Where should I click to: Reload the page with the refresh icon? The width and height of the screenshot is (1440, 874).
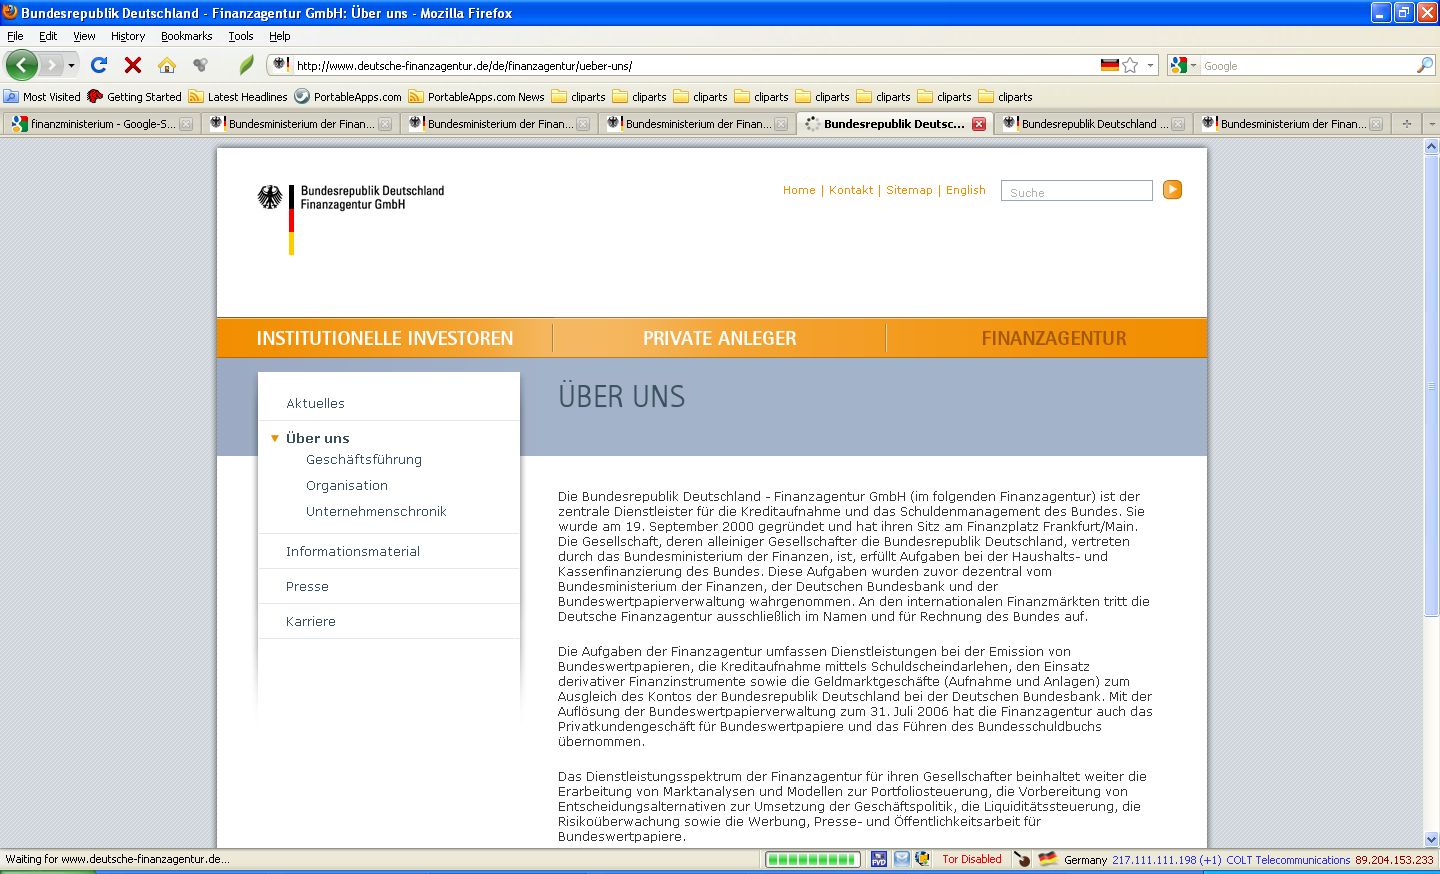[99, 65]
